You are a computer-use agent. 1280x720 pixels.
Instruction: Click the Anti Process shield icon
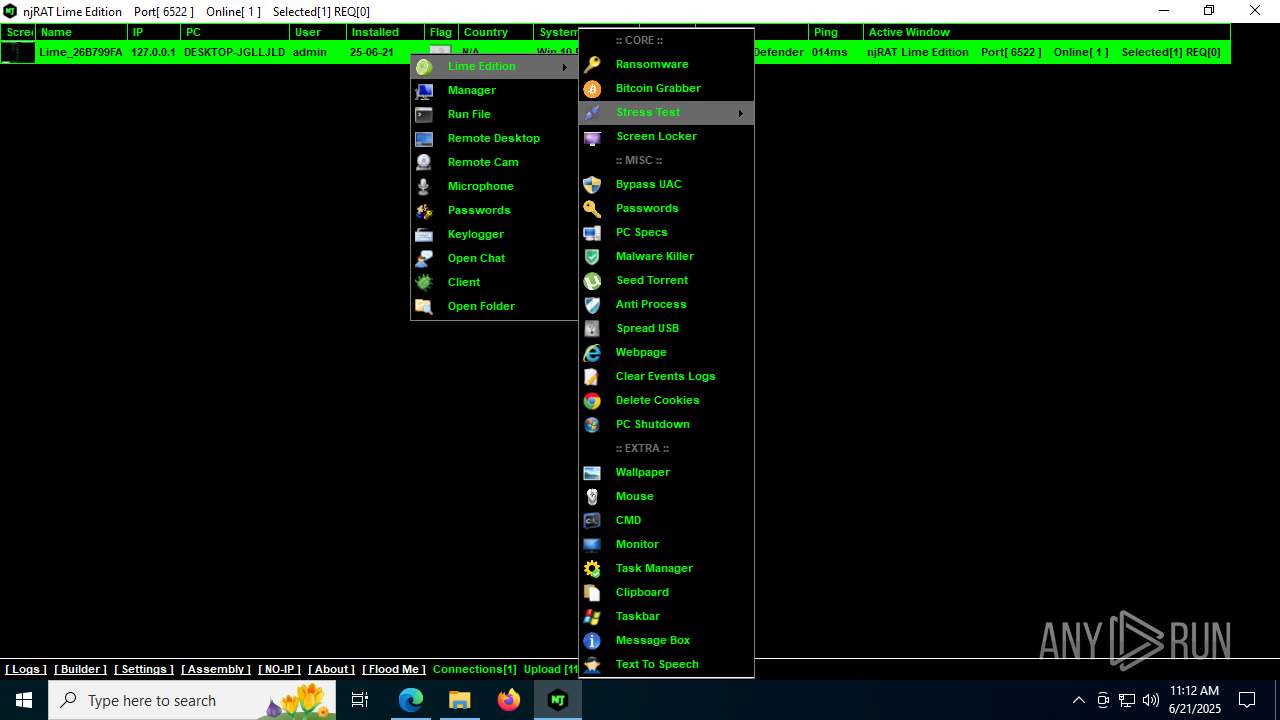[x=592, y=304]
